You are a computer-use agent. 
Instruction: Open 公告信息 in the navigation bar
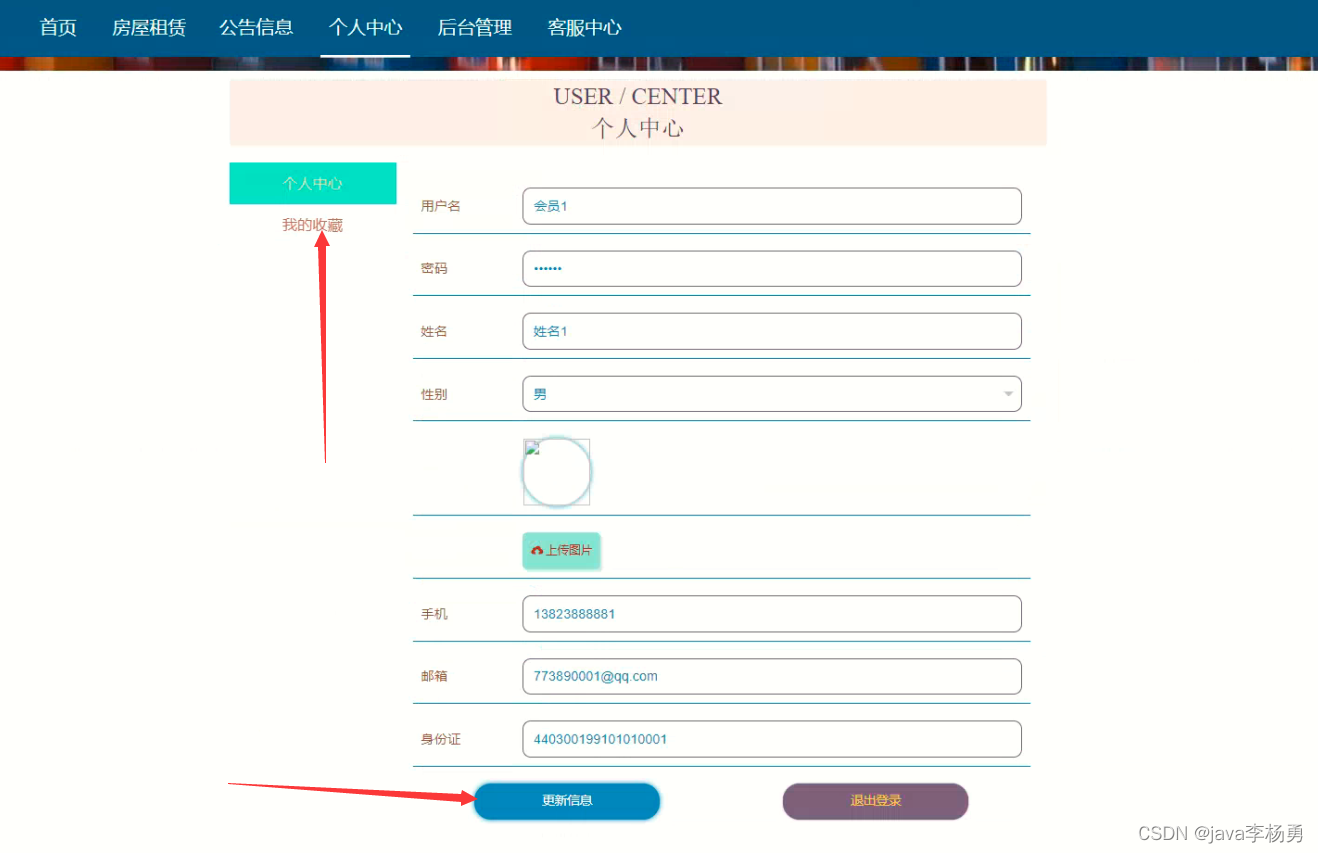click(256, 27)
